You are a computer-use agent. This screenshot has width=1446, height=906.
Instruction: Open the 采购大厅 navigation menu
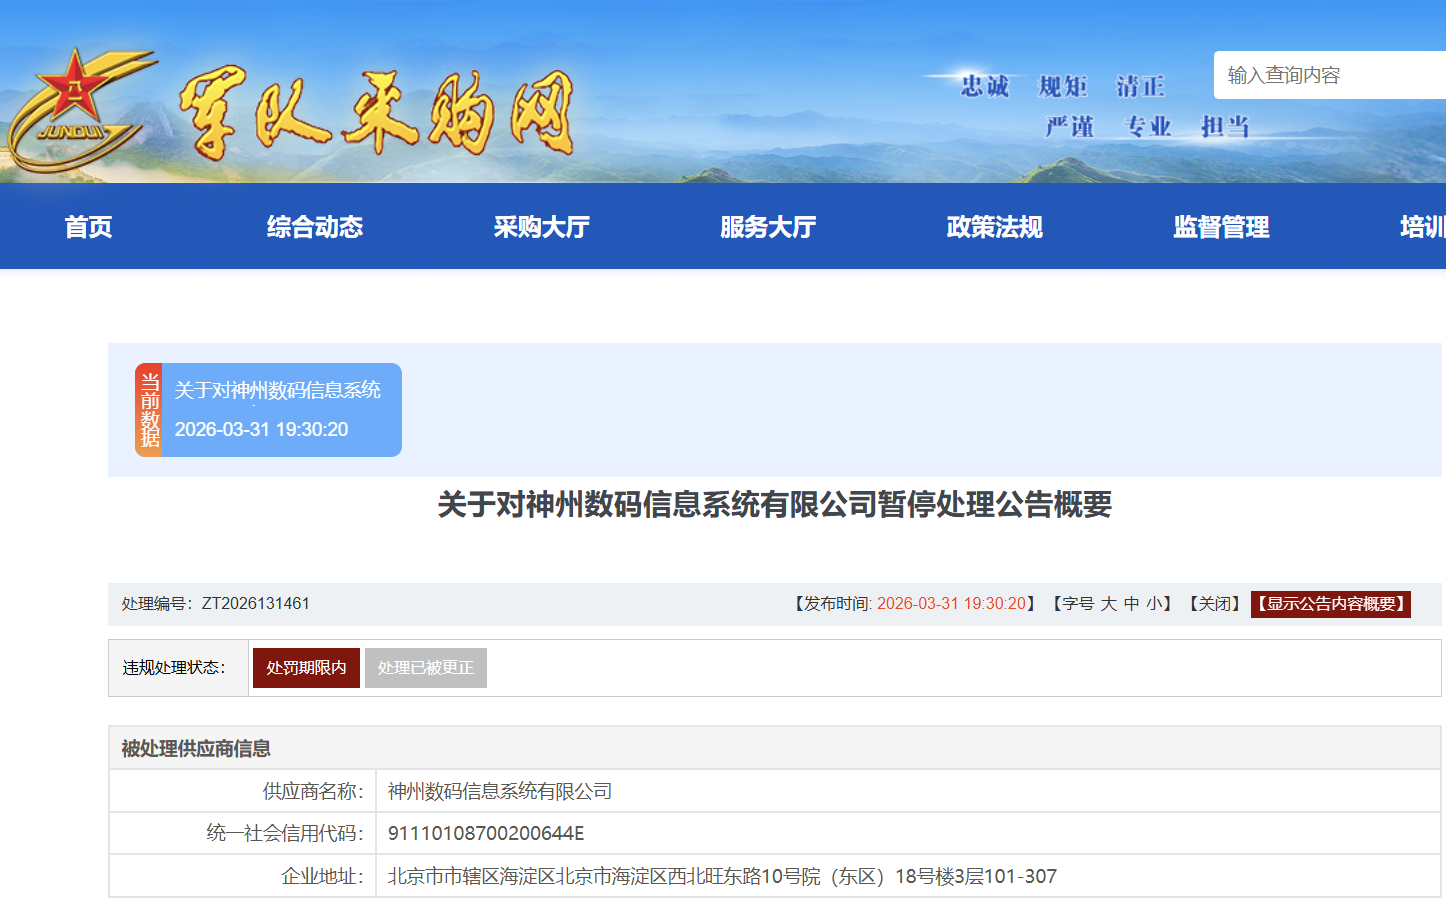541,227
